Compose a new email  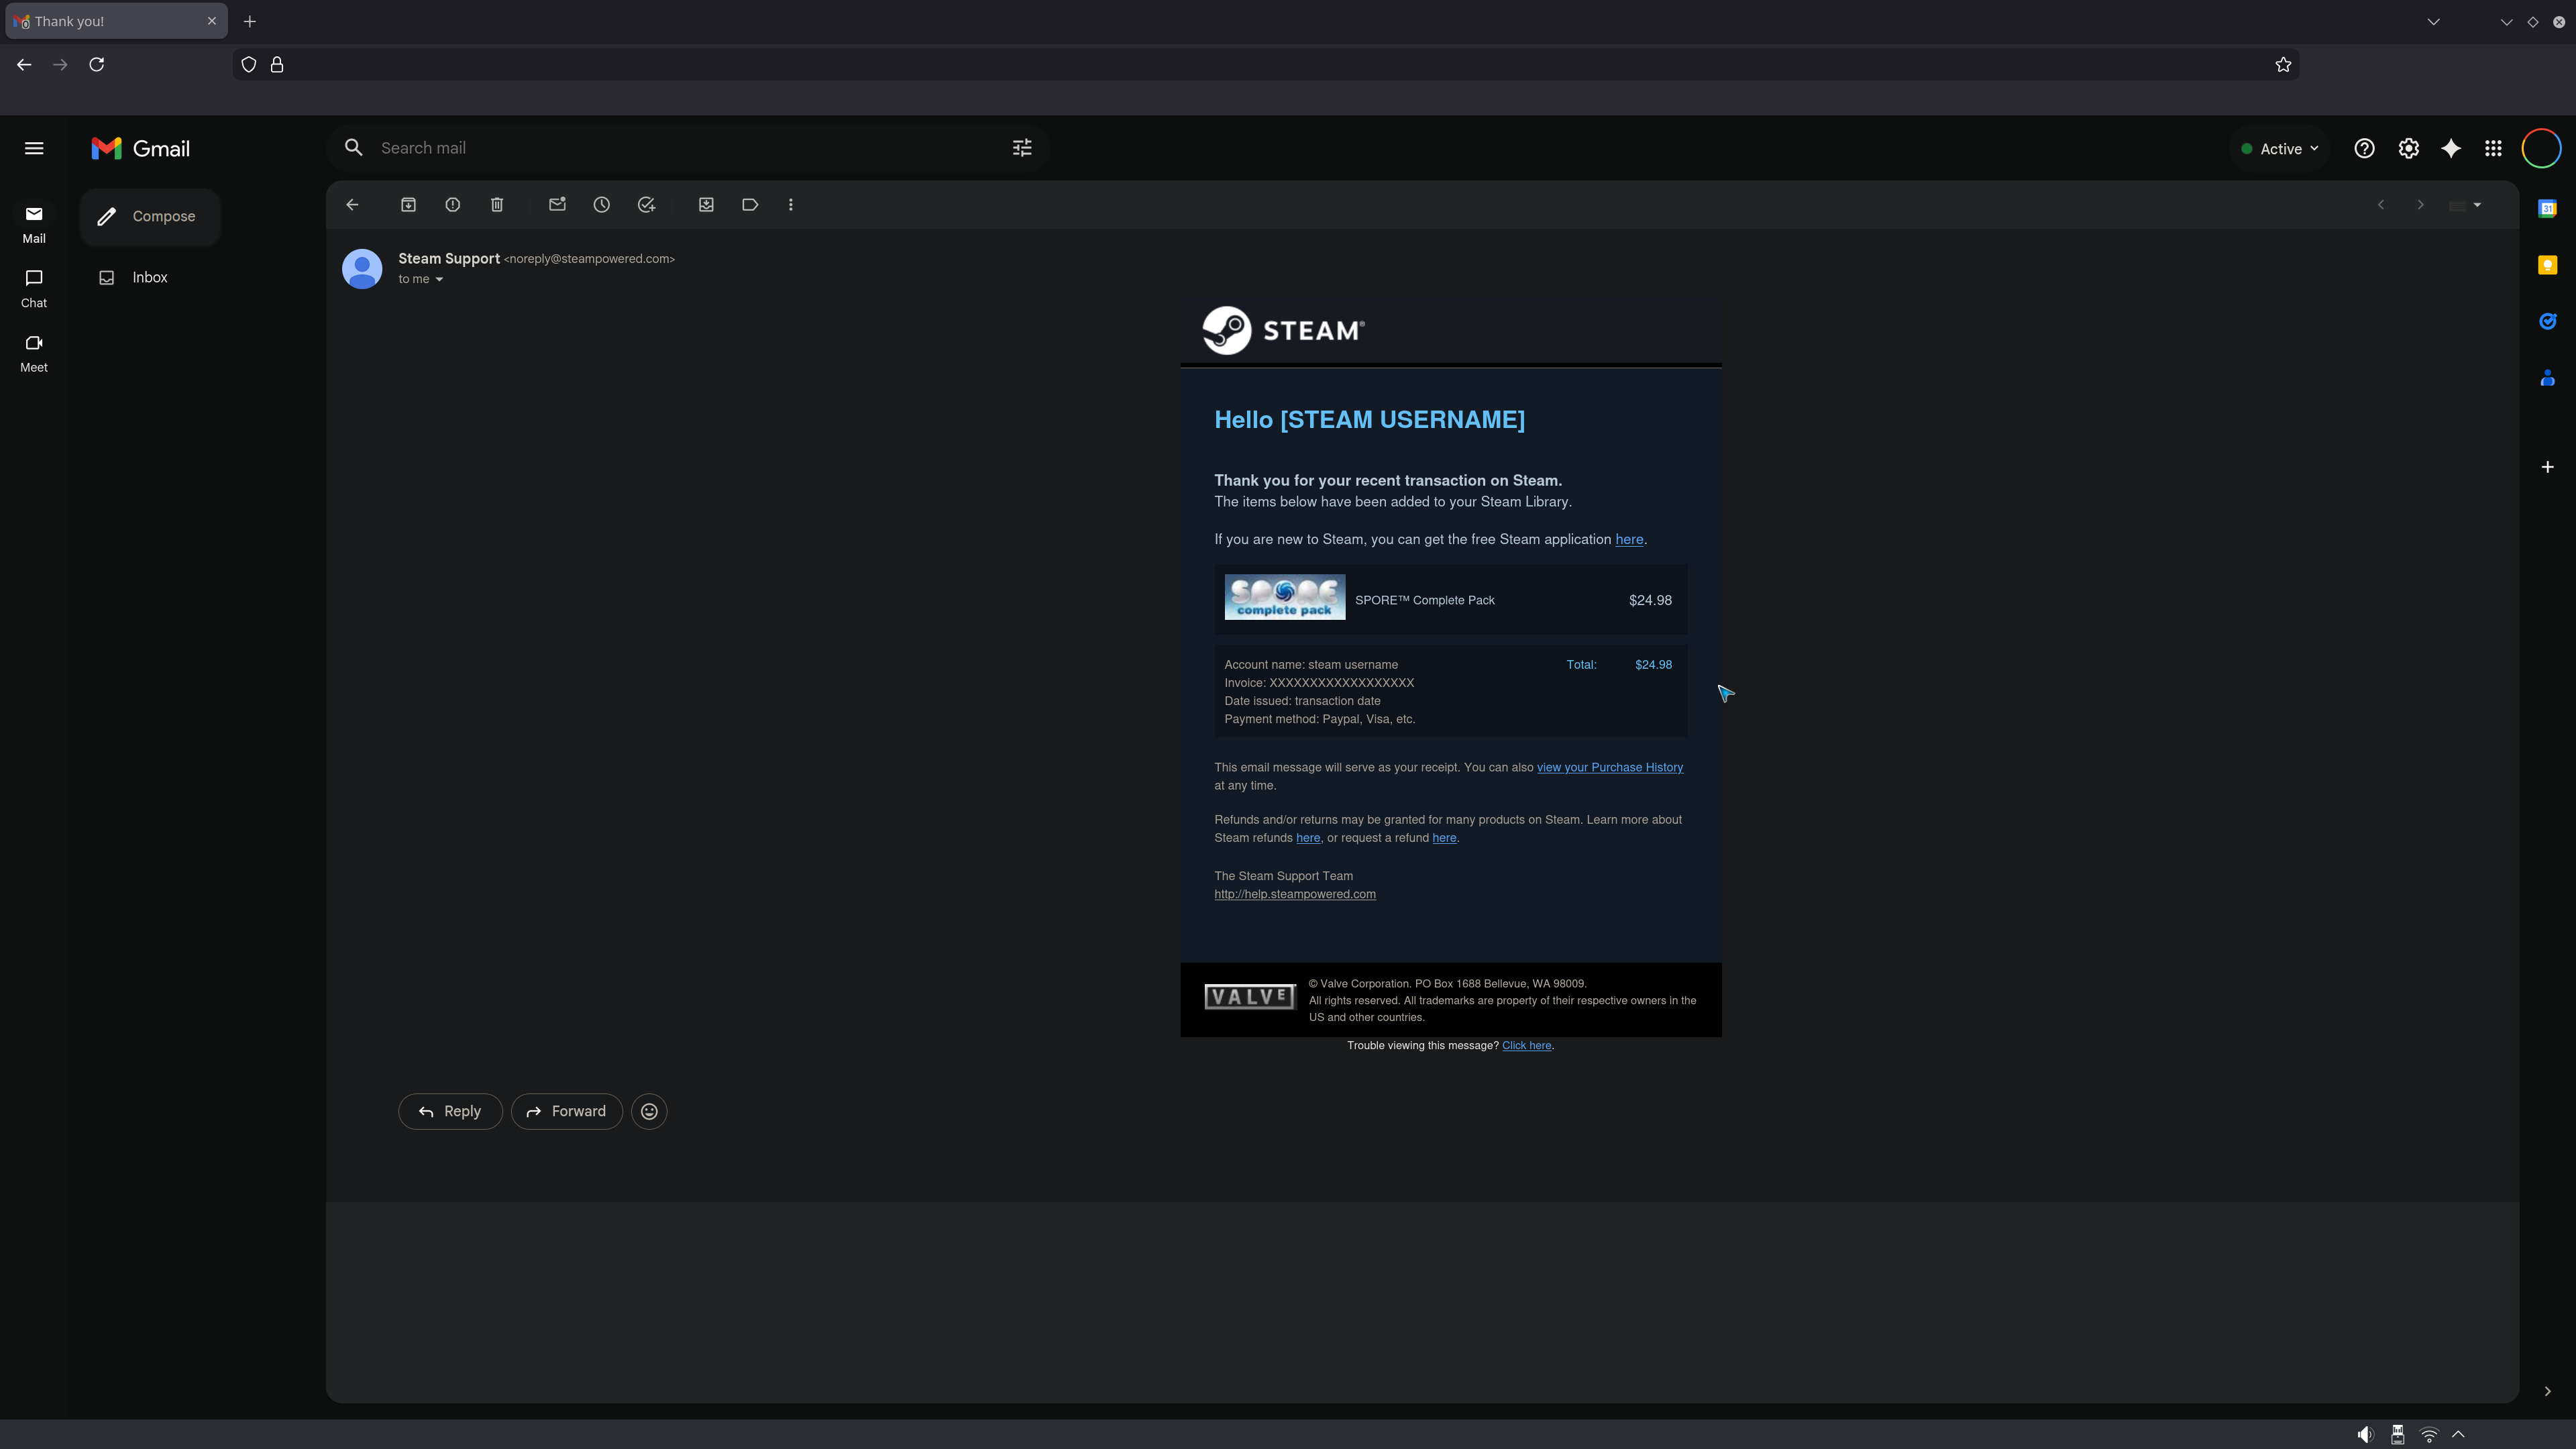click(x=150, y=217)
